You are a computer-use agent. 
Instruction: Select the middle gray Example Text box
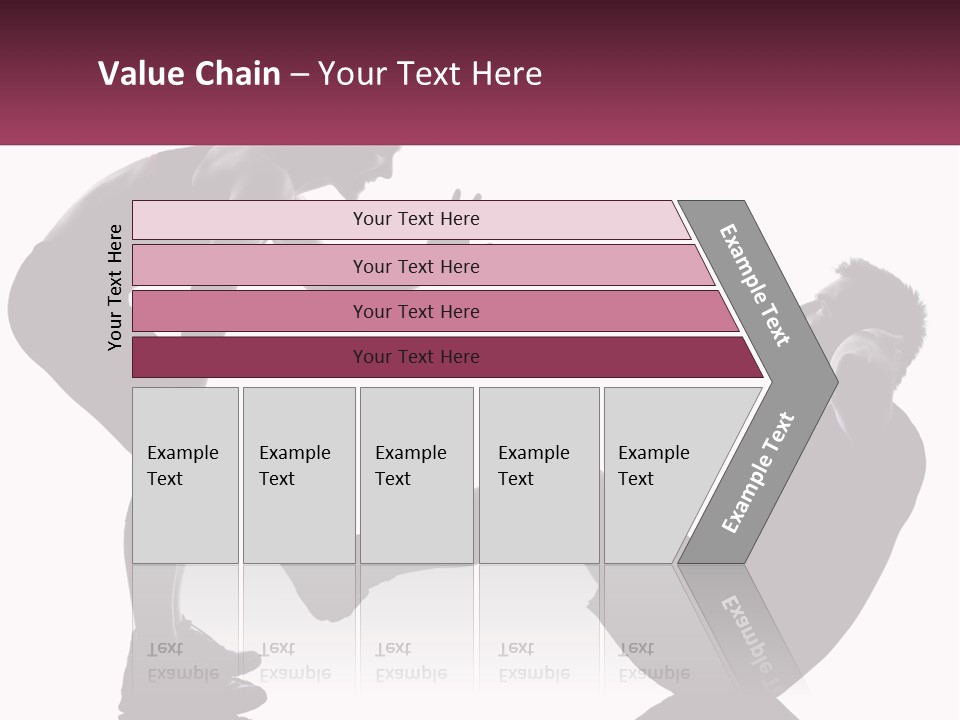point(416,474)
